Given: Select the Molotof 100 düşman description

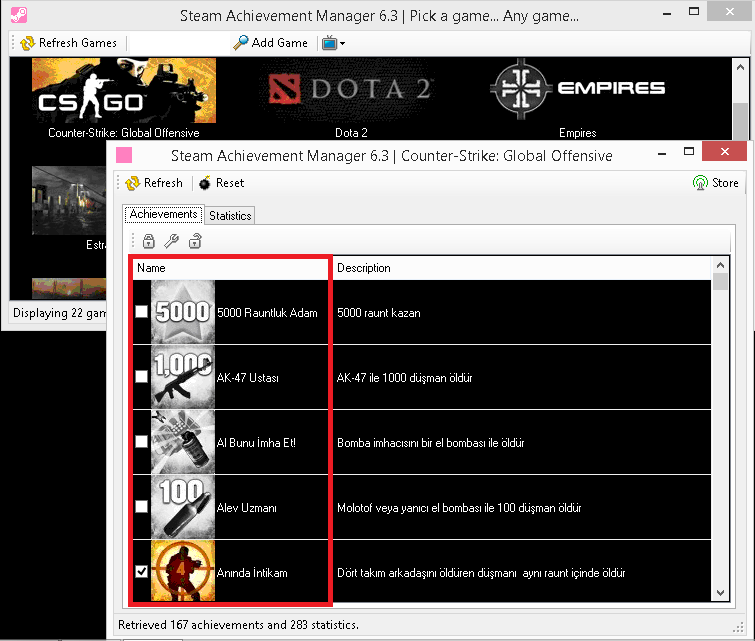Looking at the screenshot, I should (x=459, y=508).
